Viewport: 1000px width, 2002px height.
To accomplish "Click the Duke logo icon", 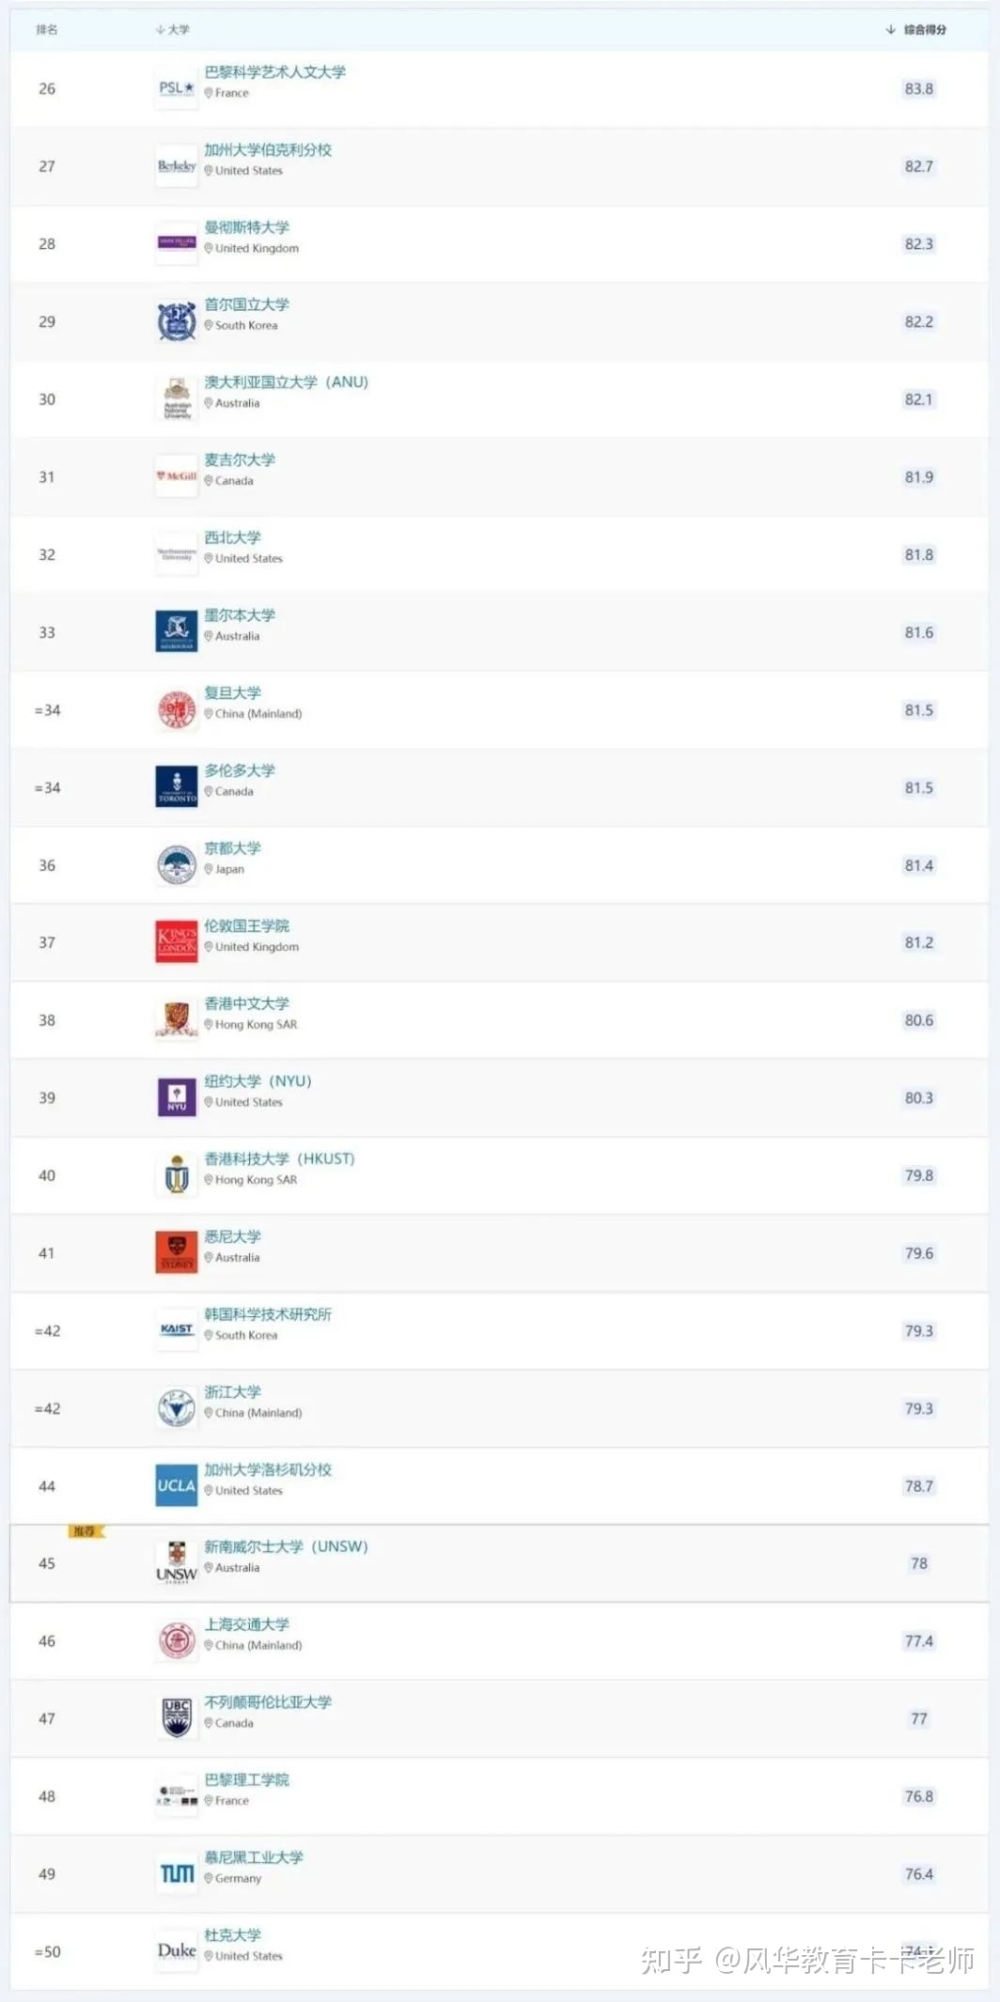I will 177,1950.
